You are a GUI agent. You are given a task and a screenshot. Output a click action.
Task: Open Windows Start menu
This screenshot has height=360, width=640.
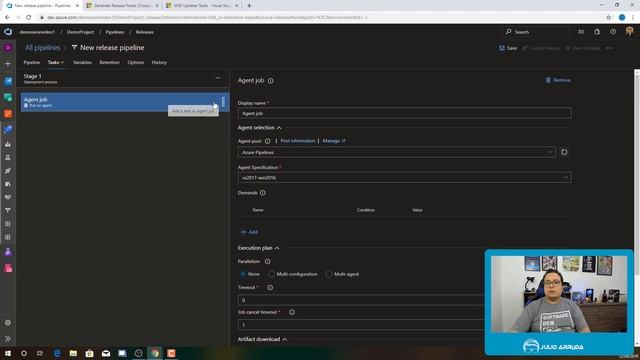pos(8,353)
